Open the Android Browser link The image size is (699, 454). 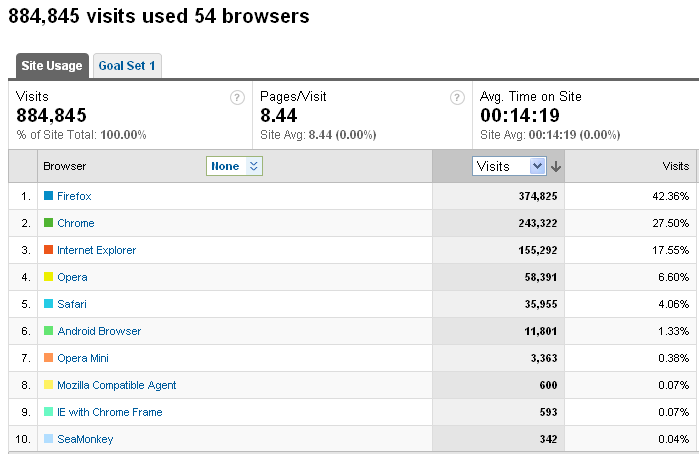pos(99,331)
